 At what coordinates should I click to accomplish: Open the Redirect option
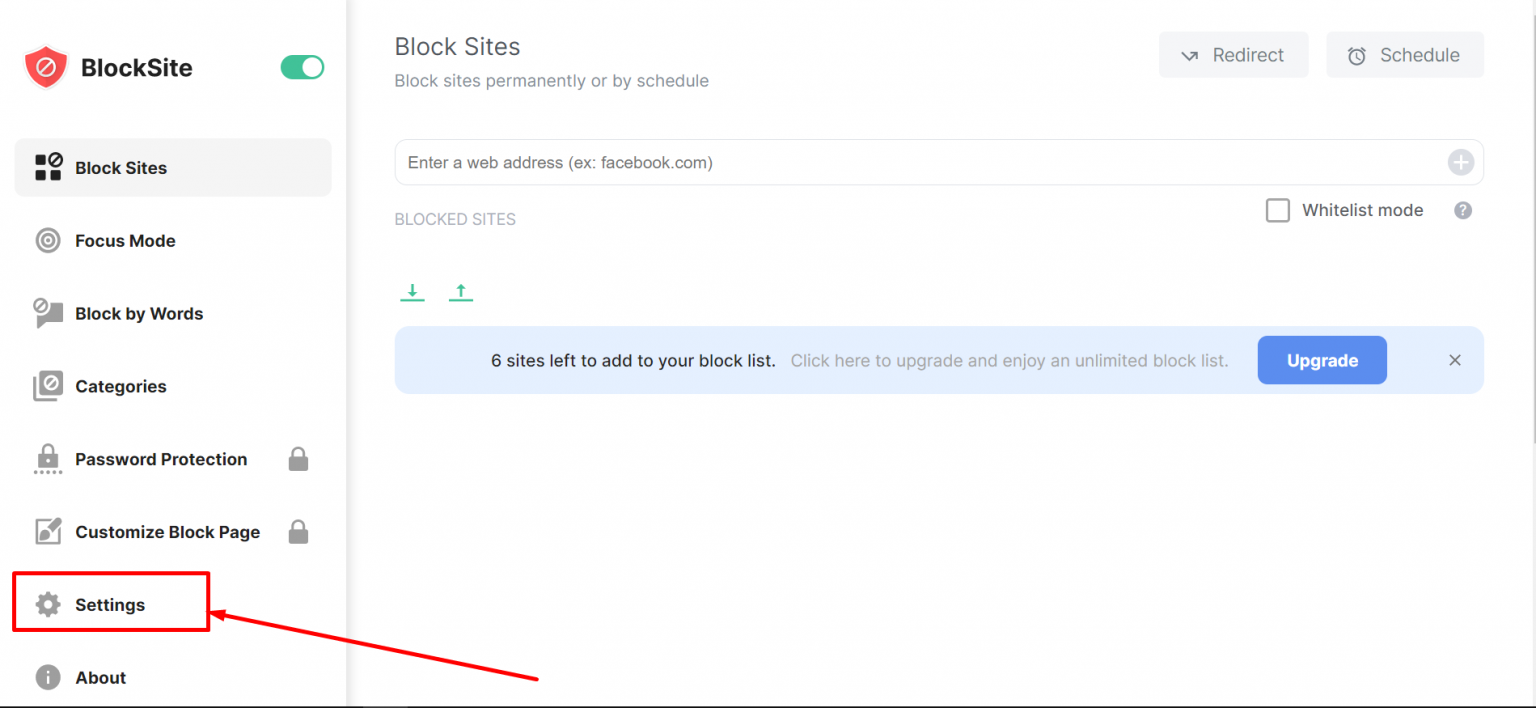coord(1233,55)
